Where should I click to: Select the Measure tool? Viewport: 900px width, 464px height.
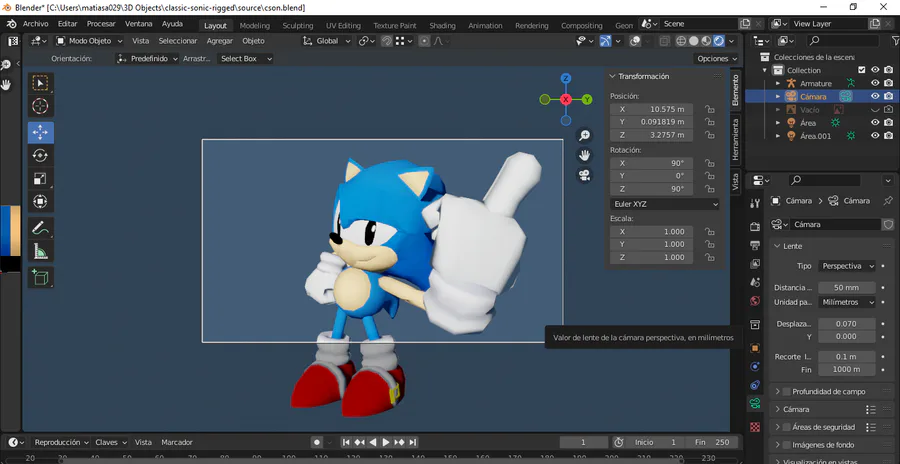click(x=40, y=251)
